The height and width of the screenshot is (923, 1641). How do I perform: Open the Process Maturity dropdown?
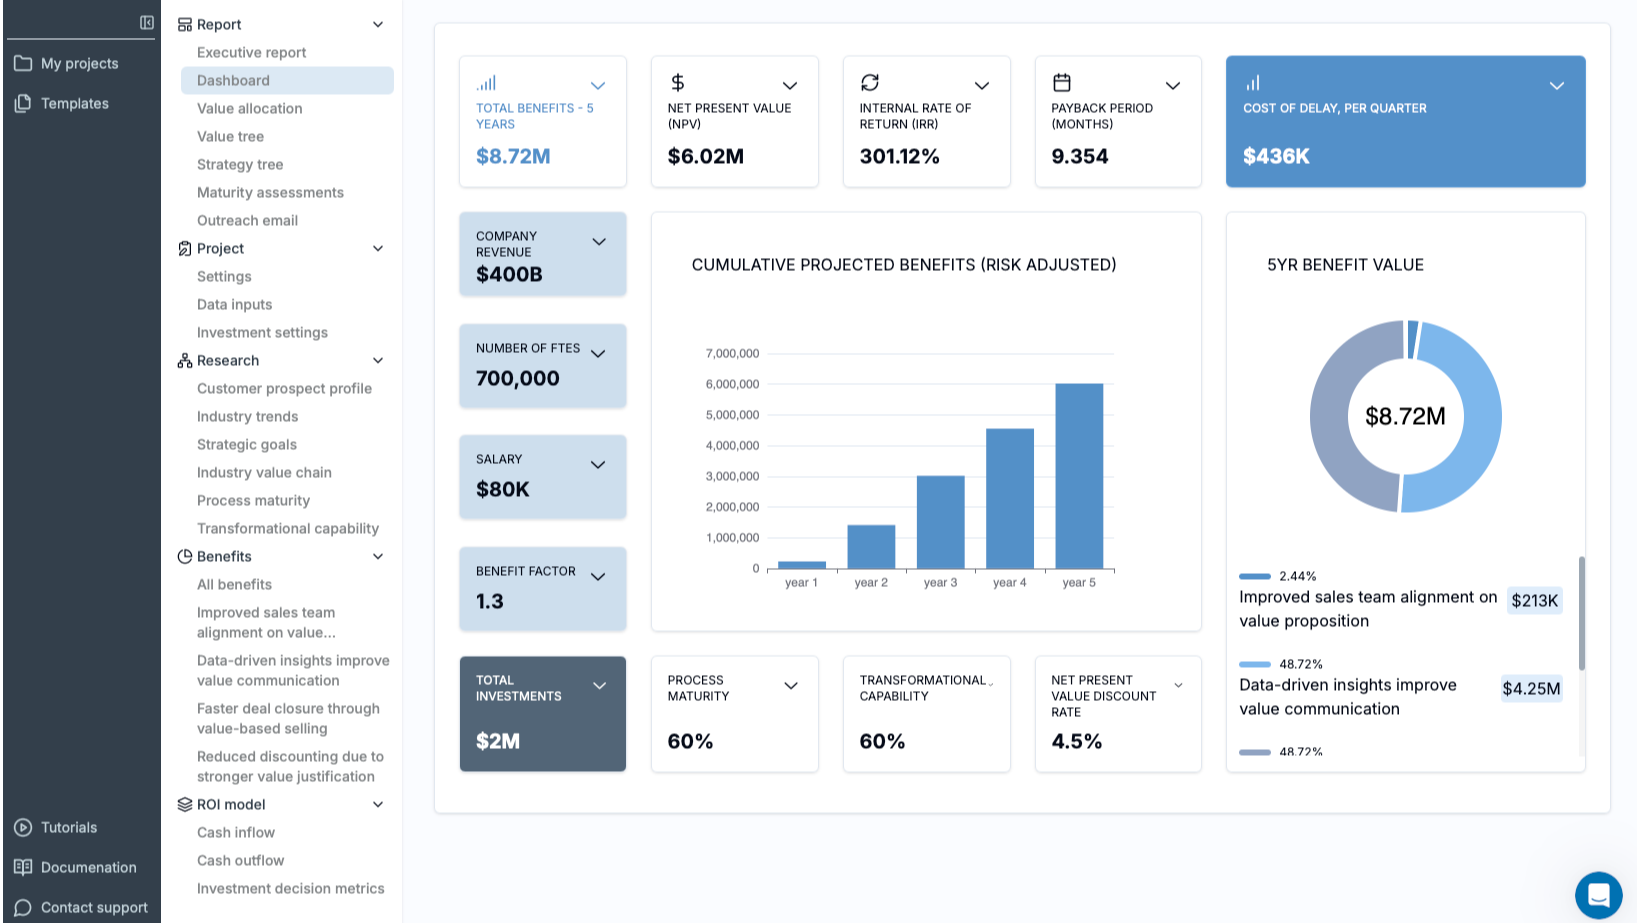click(x=790, y=686)
